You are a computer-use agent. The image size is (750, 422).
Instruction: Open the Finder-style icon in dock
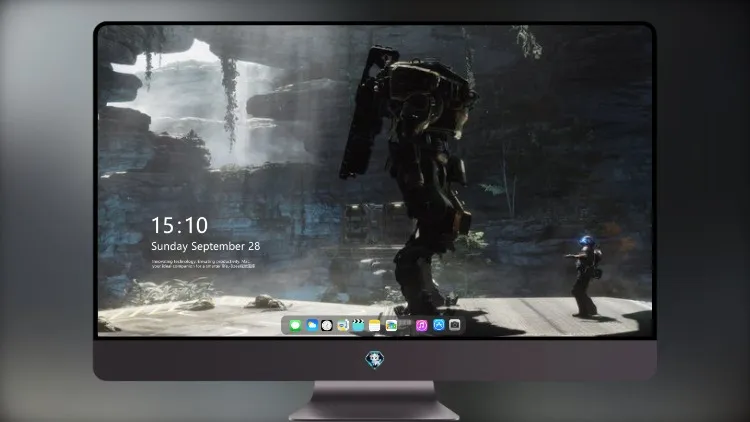tap(343, 325)
